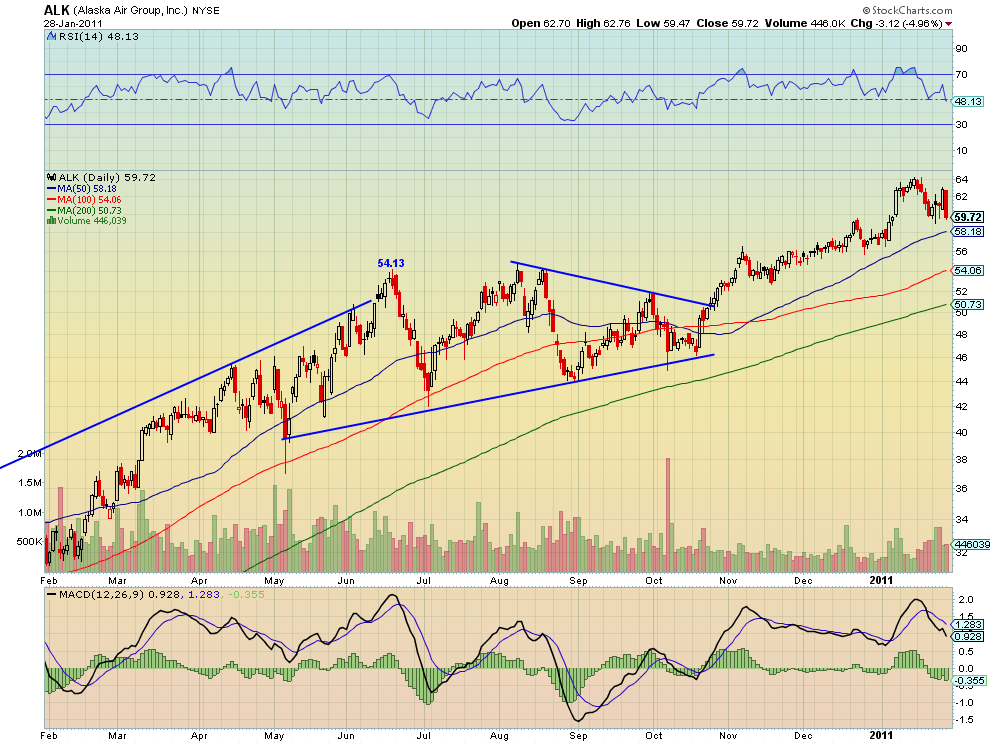
Task: Click the 40 price axis label
Action: [962, 433]
